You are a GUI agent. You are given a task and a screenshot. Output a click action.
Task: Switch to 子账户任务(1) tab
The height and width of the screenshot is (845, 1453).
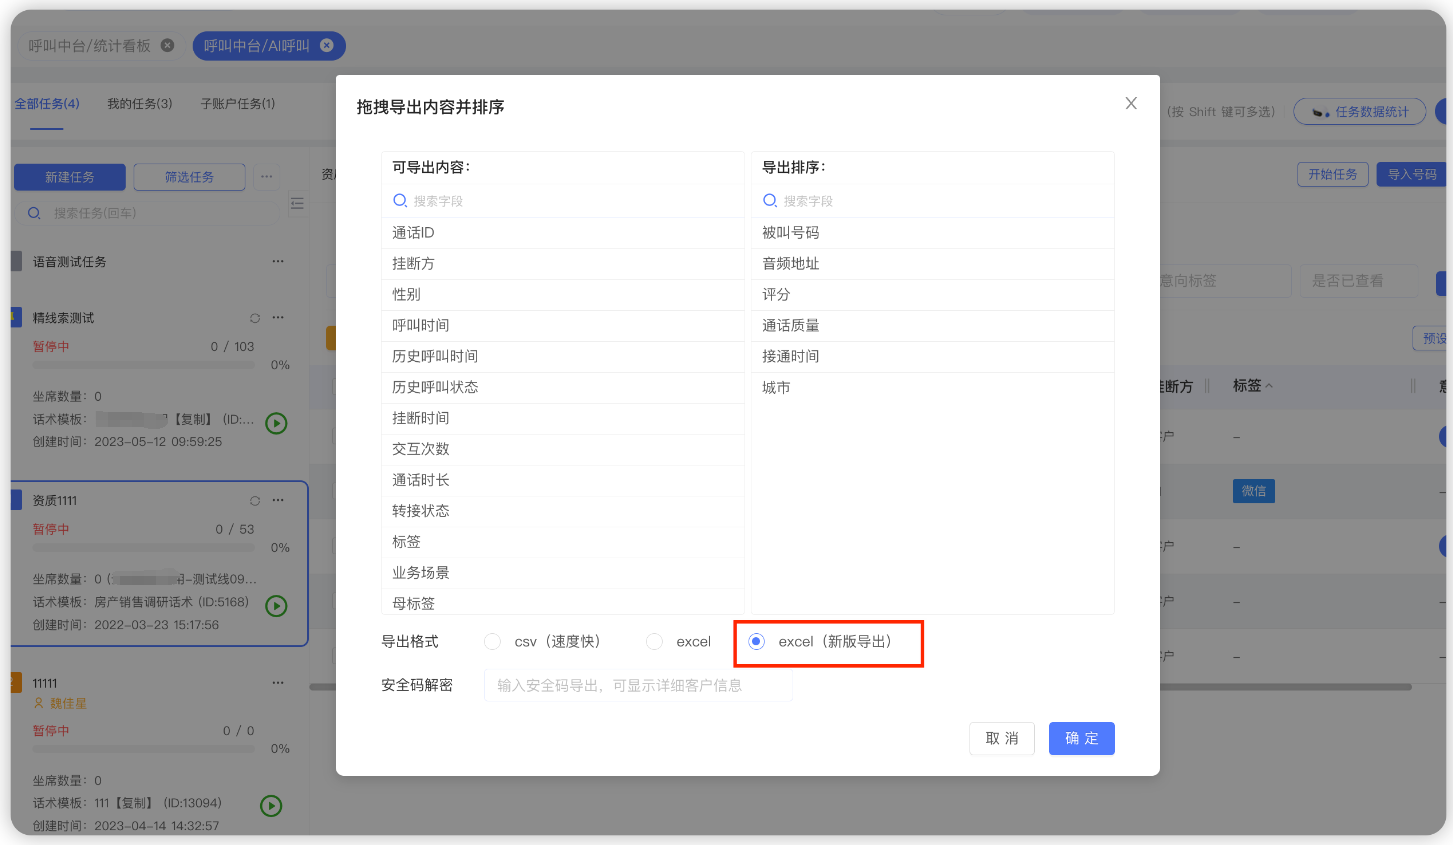(238, 104)
